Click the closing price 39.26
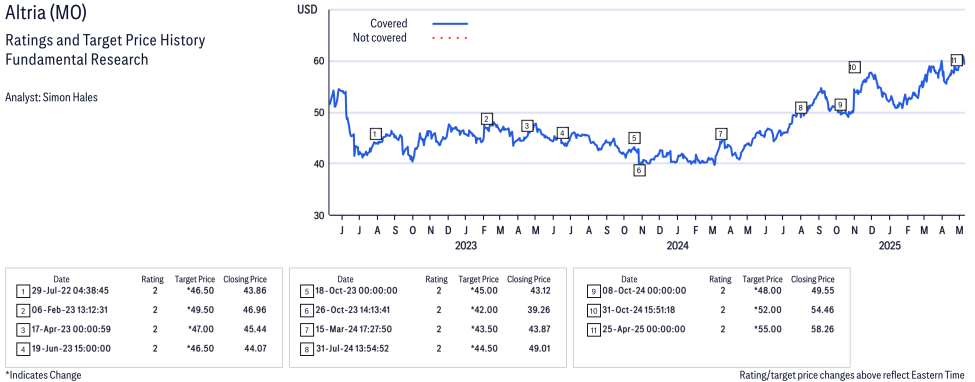This screenshot has width=975, height=382. tap(540, 310)
